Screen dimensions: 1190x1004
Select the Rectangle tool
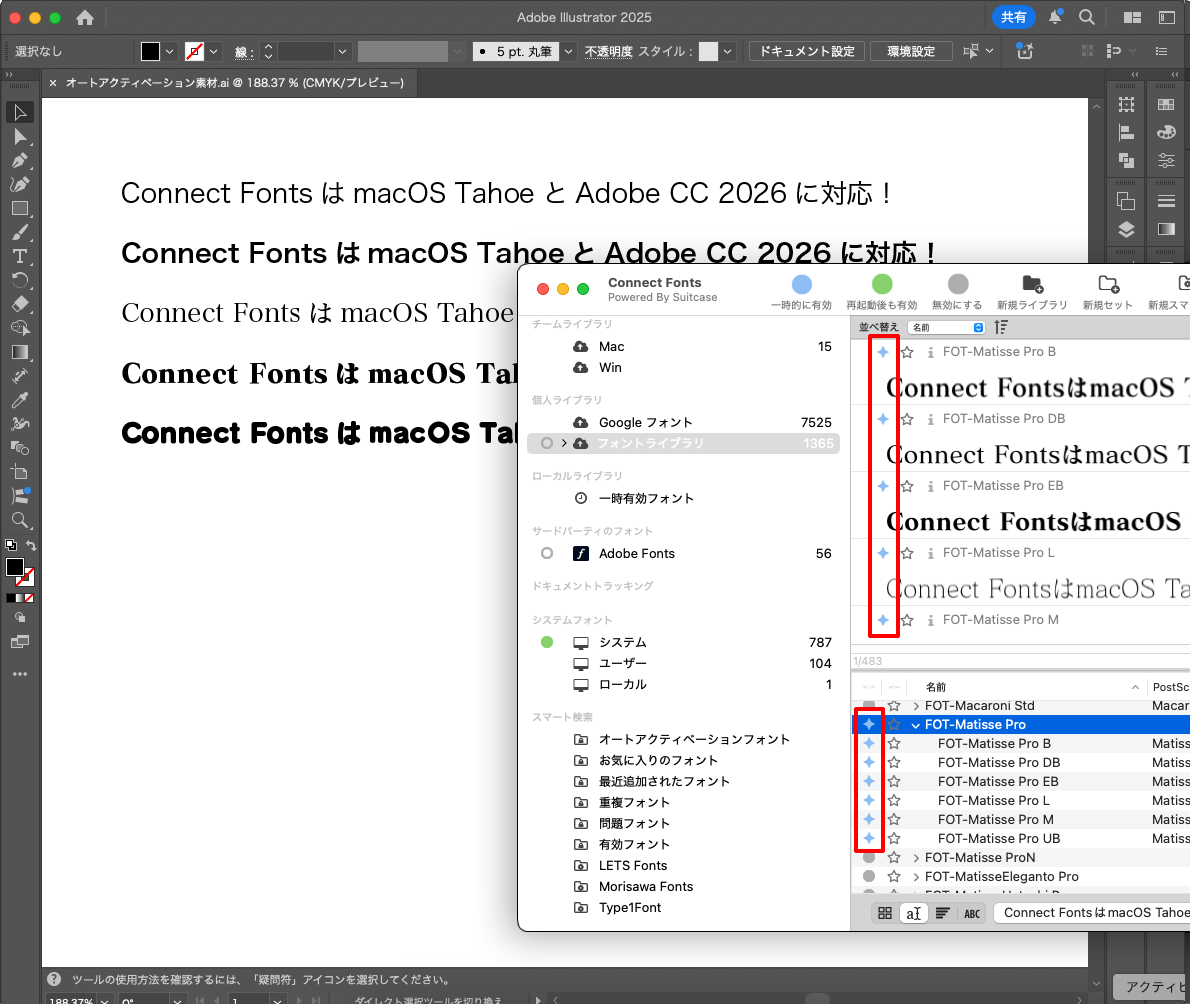click(x=20, y=209)
